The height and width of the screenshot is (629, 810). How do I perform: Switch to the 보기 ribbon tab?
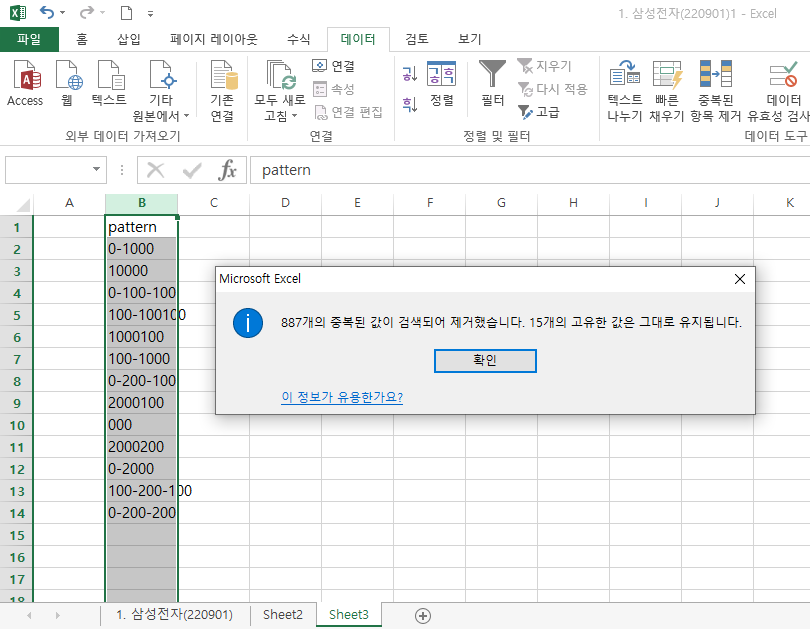(x=470, y=39)
